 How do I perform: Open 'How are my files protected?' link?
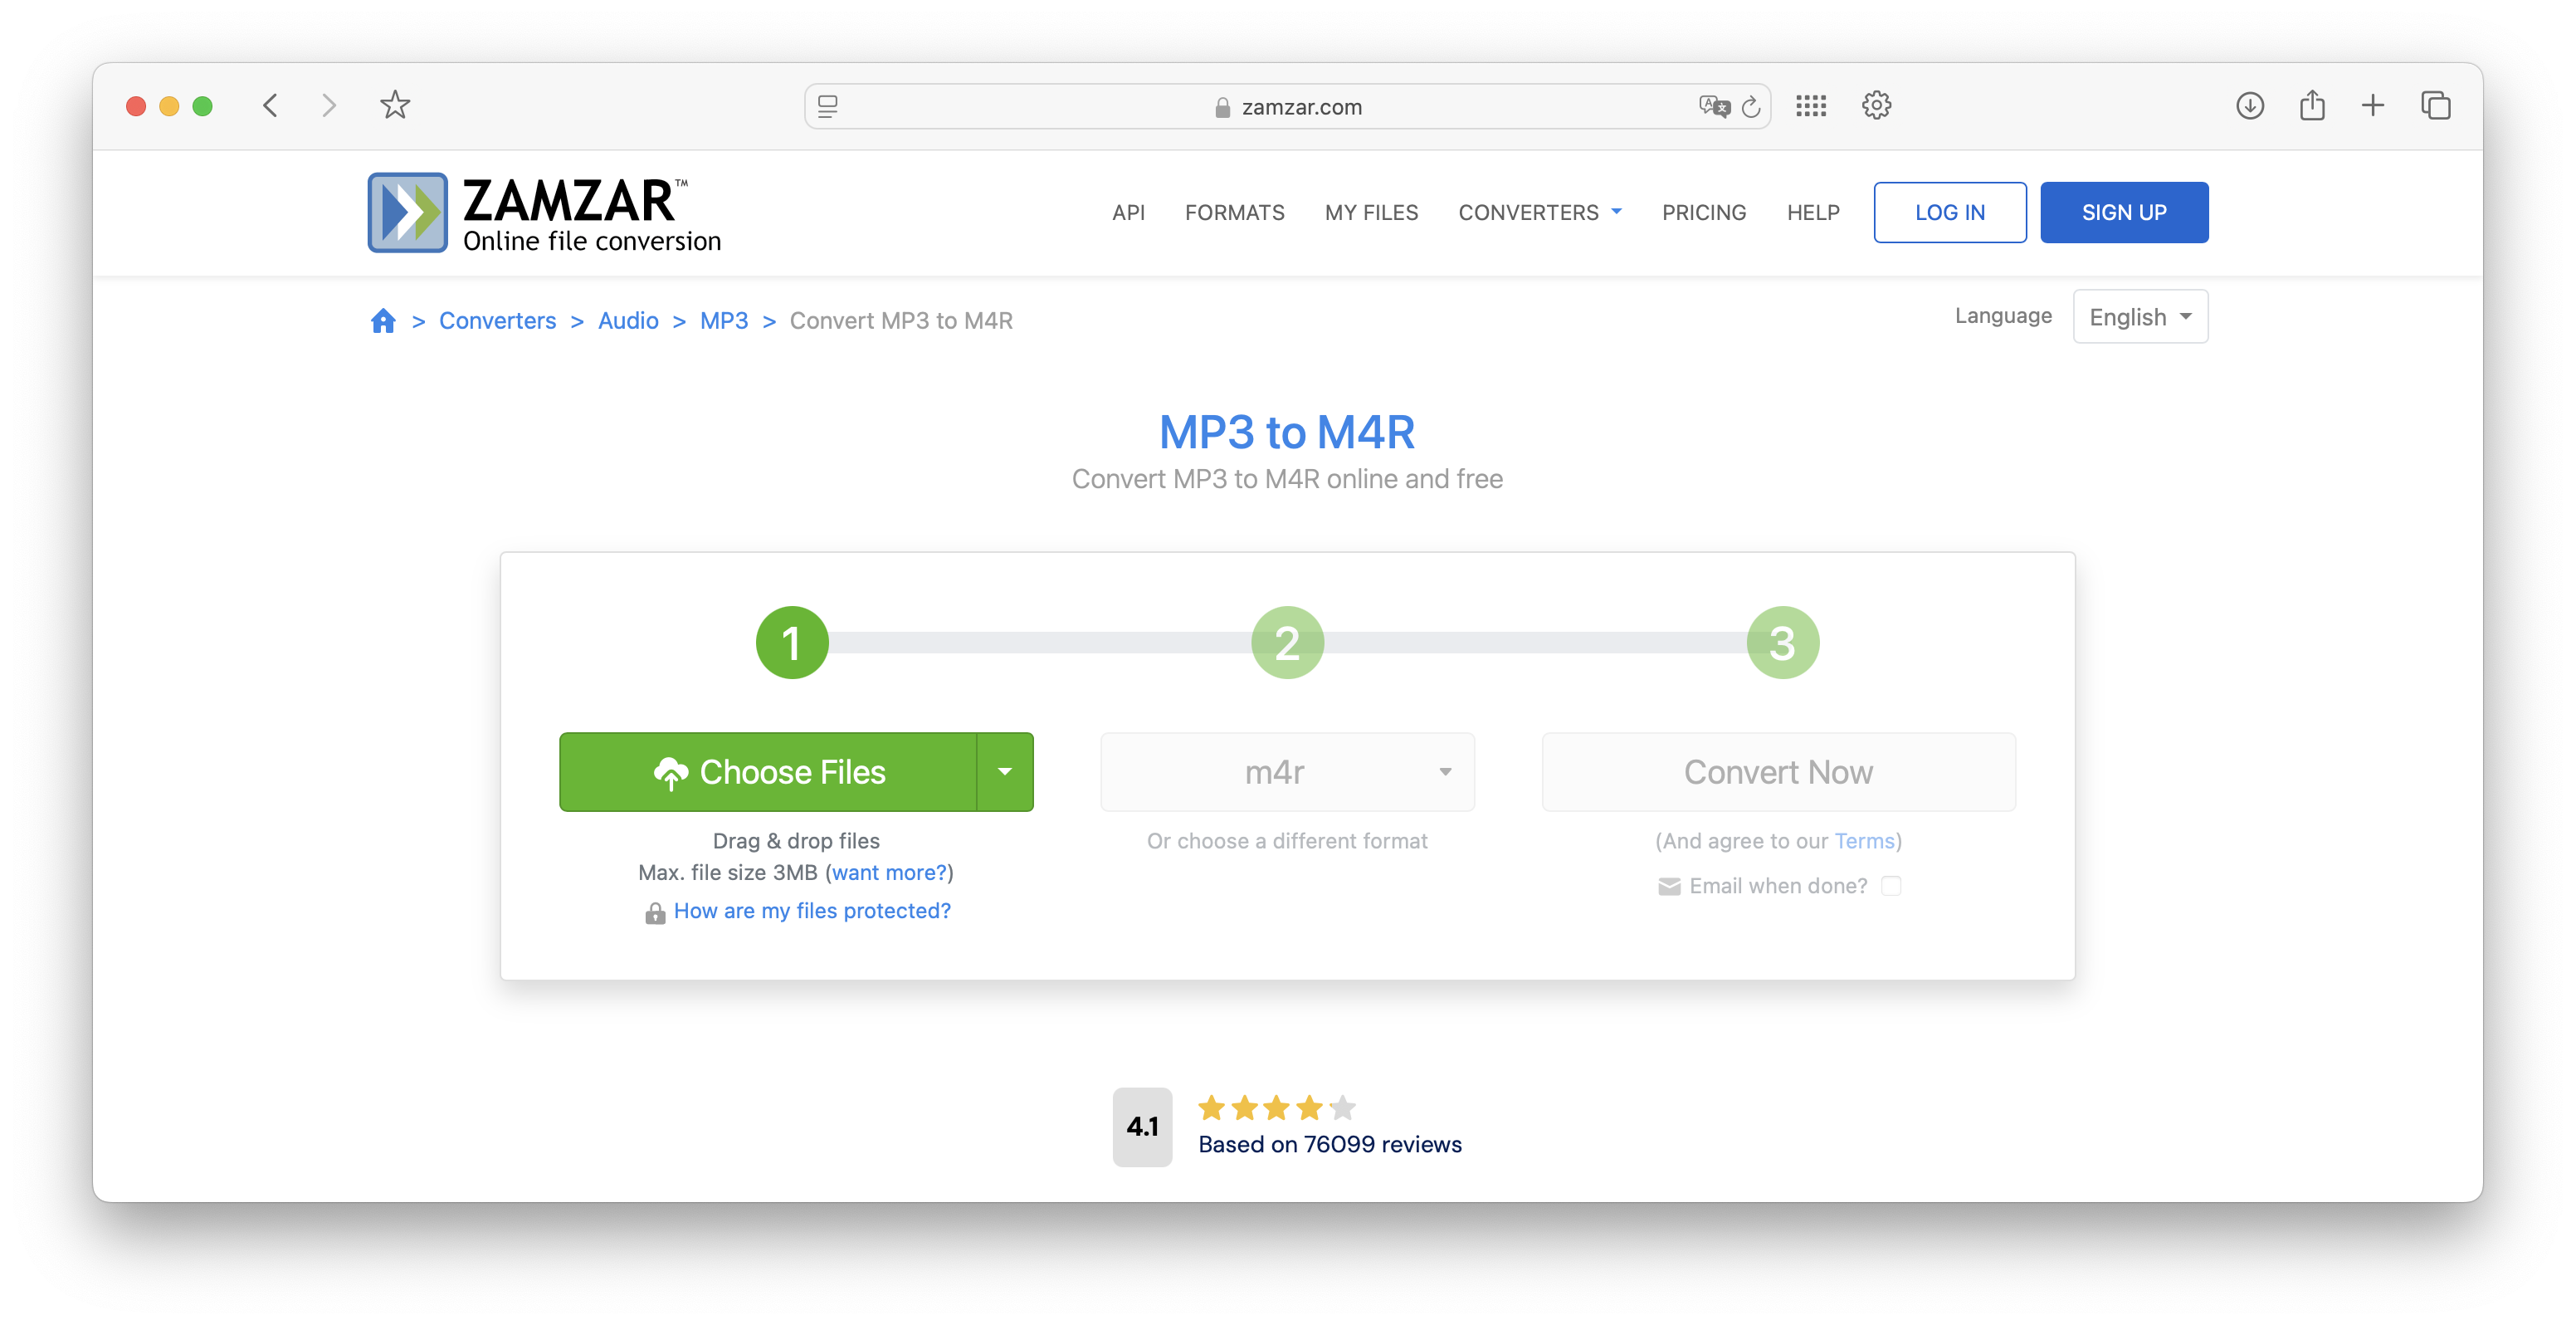point(812,911)
